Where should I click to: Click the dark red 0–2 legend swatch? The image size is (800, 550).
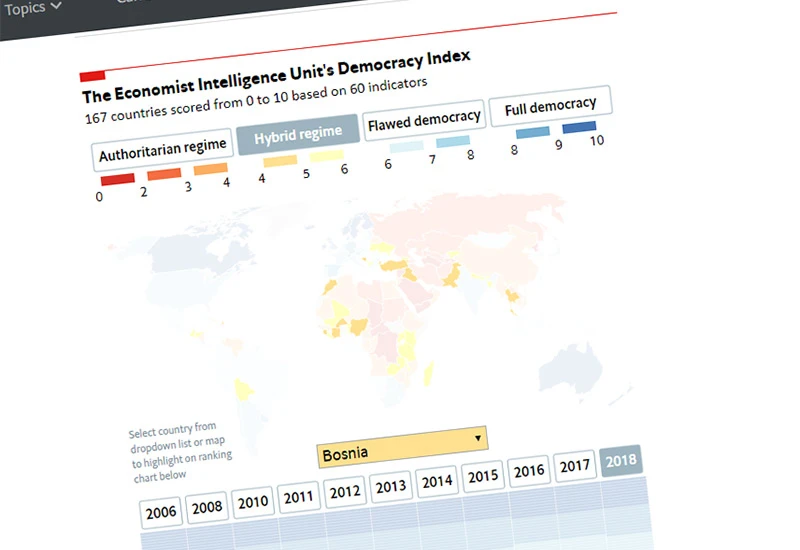(118, 179)
